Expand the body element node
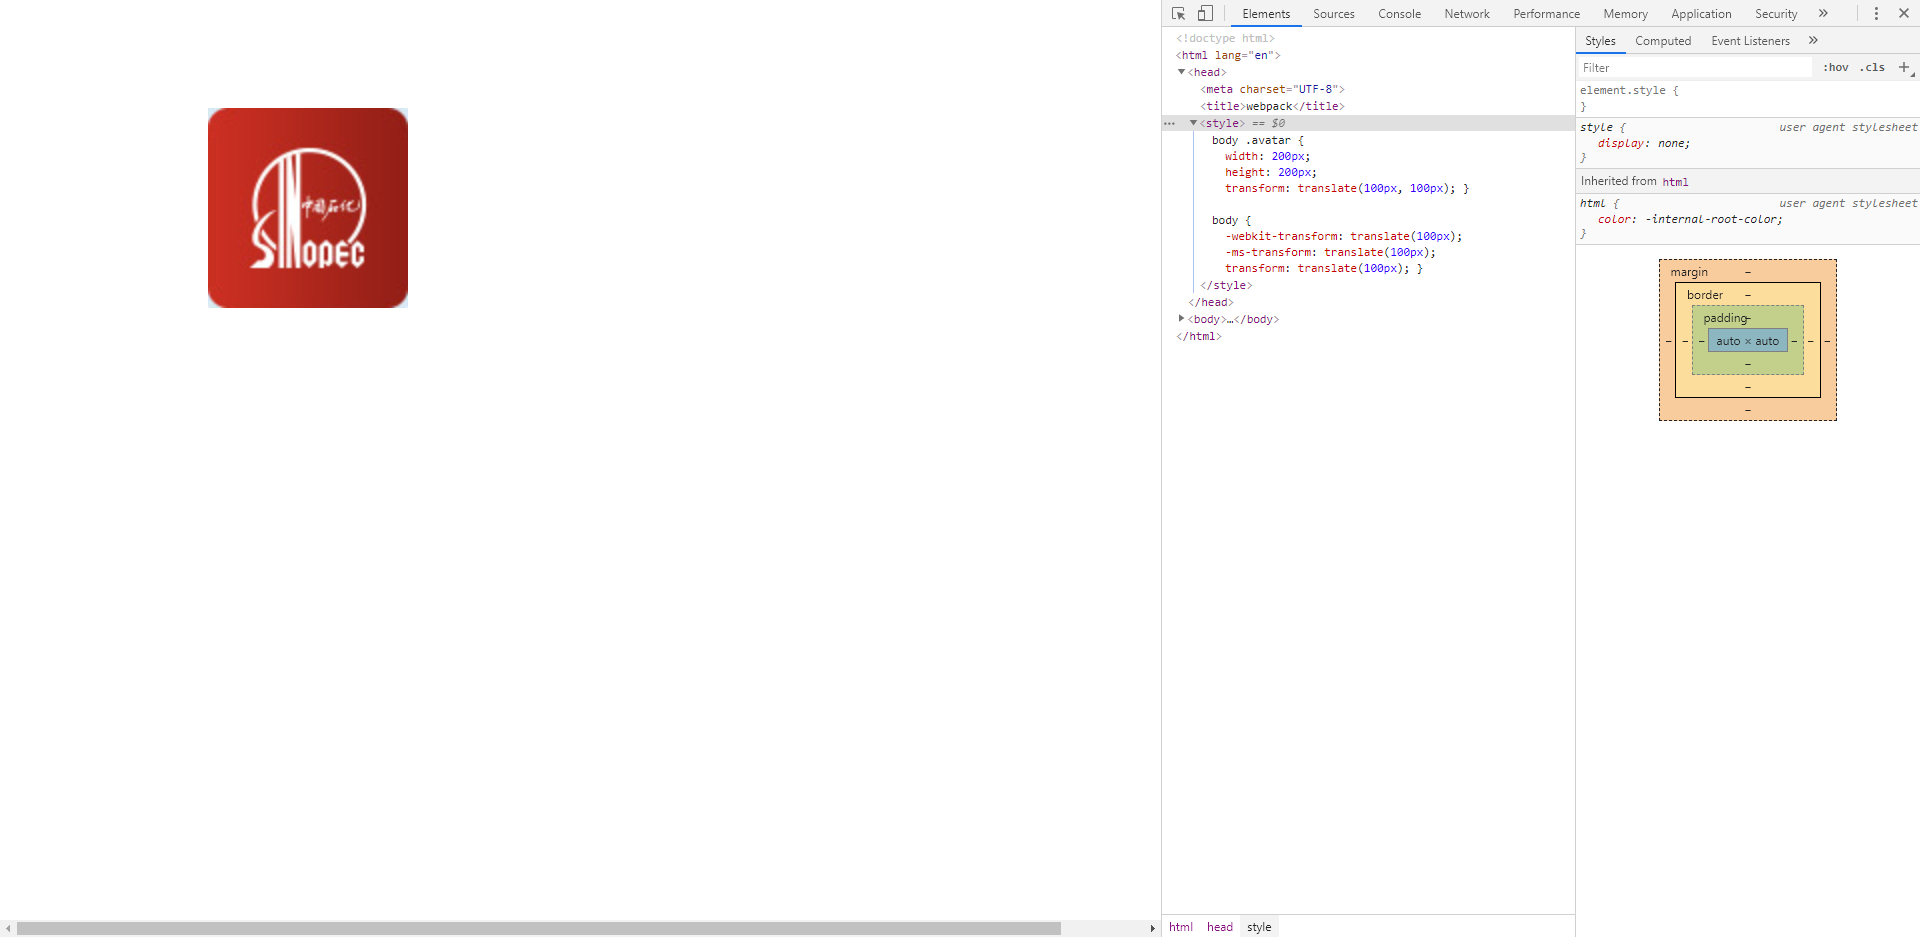 click(x=1181, y=319)
